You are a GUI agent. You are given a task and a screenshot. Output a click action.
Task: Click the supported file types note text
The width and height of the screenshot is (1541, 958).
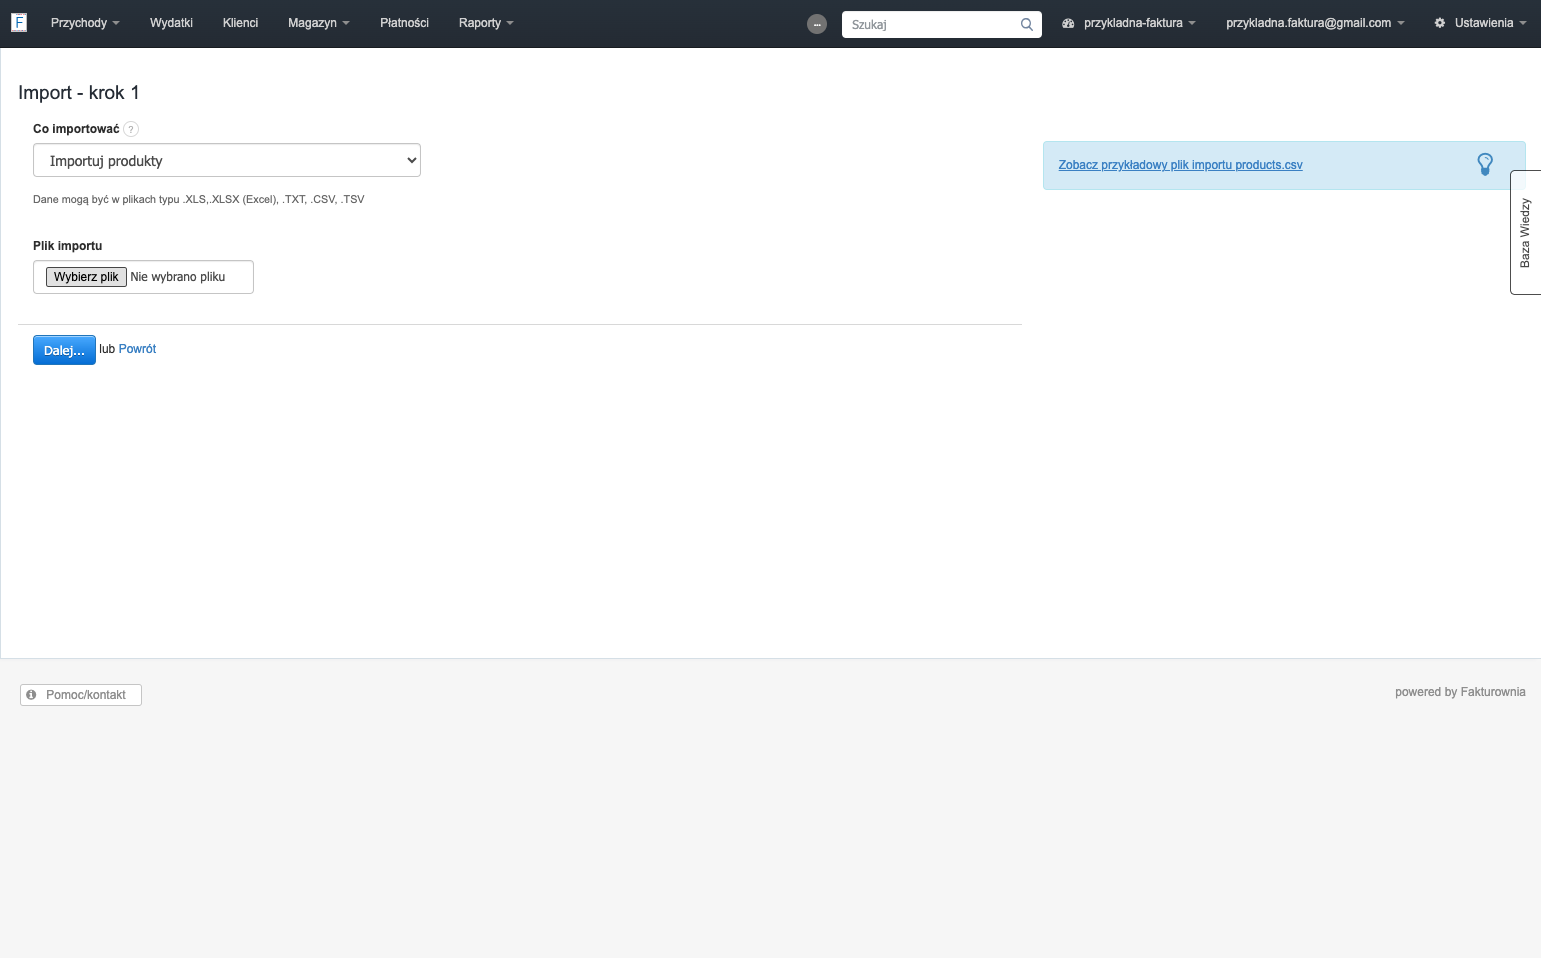pos(199,199)
